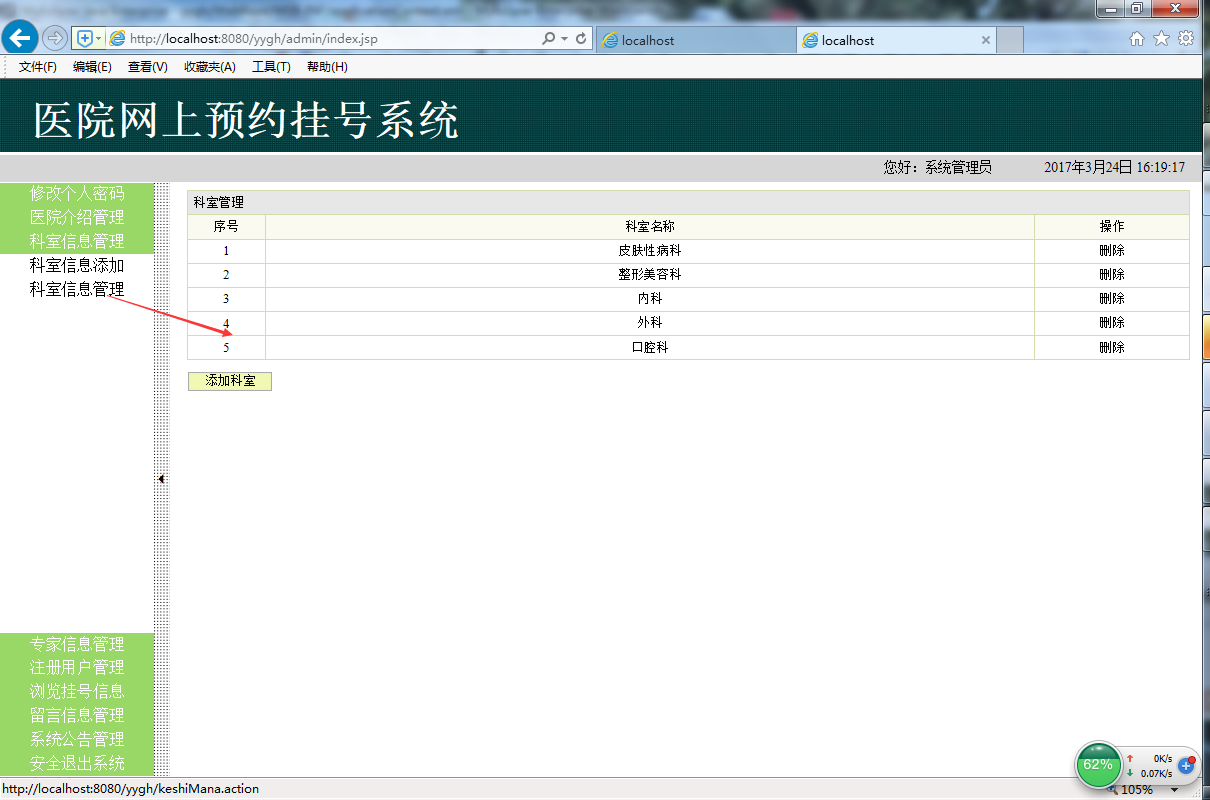The height and width of the screenshot is (800, 1210).
Task: Open the browser home page icon
Action: click(1137, 38)
